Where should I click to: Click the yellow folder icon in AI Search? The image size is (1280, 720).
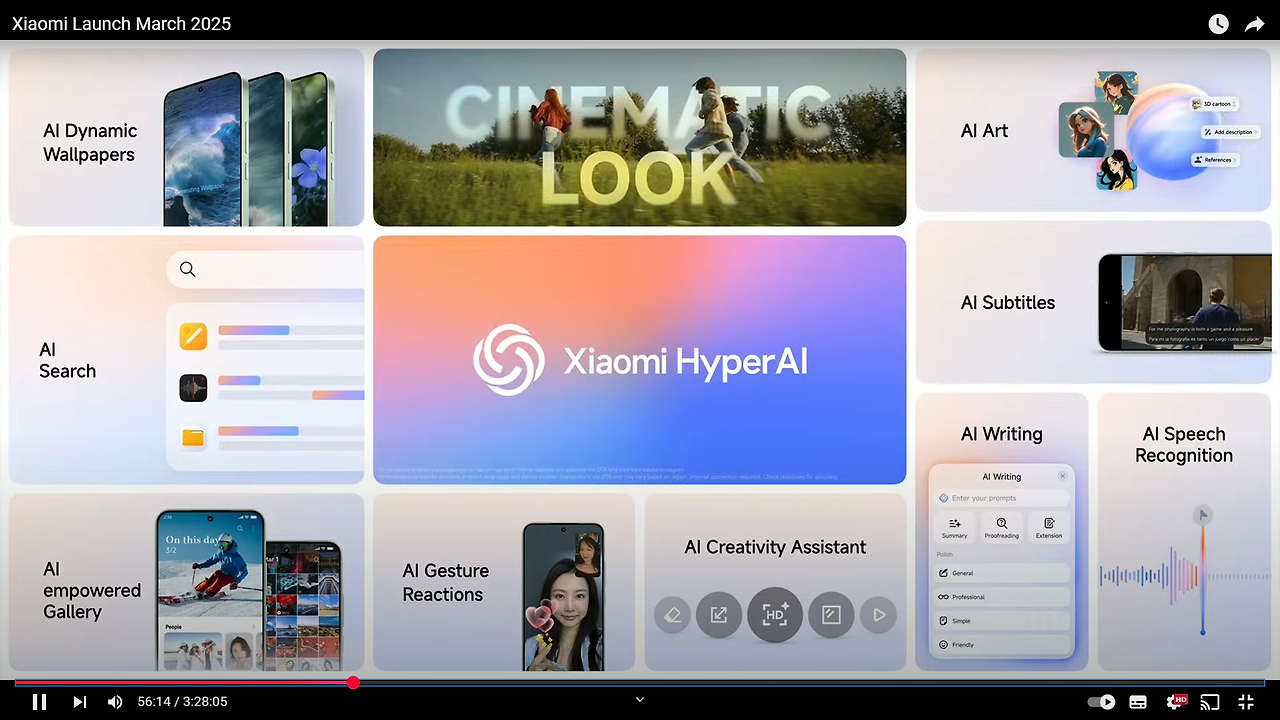193,438
